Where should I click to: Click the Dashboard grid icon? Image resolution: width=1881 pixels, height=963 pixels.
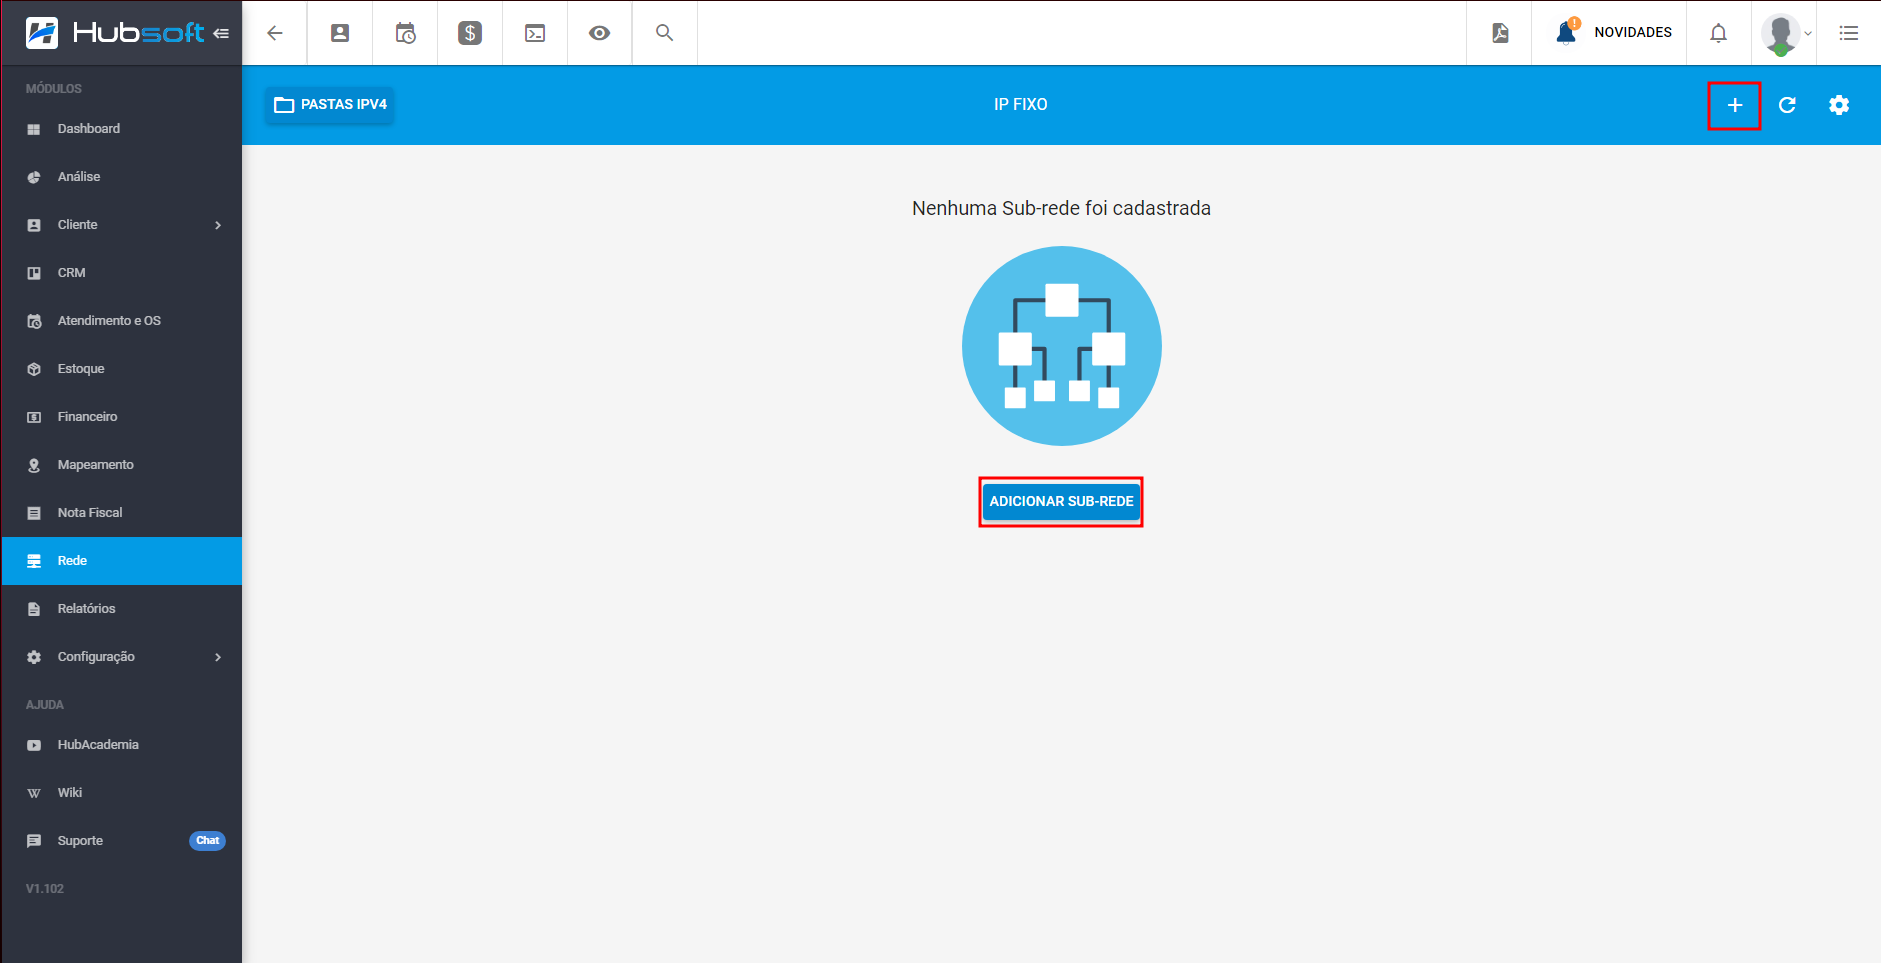point(34,129)
